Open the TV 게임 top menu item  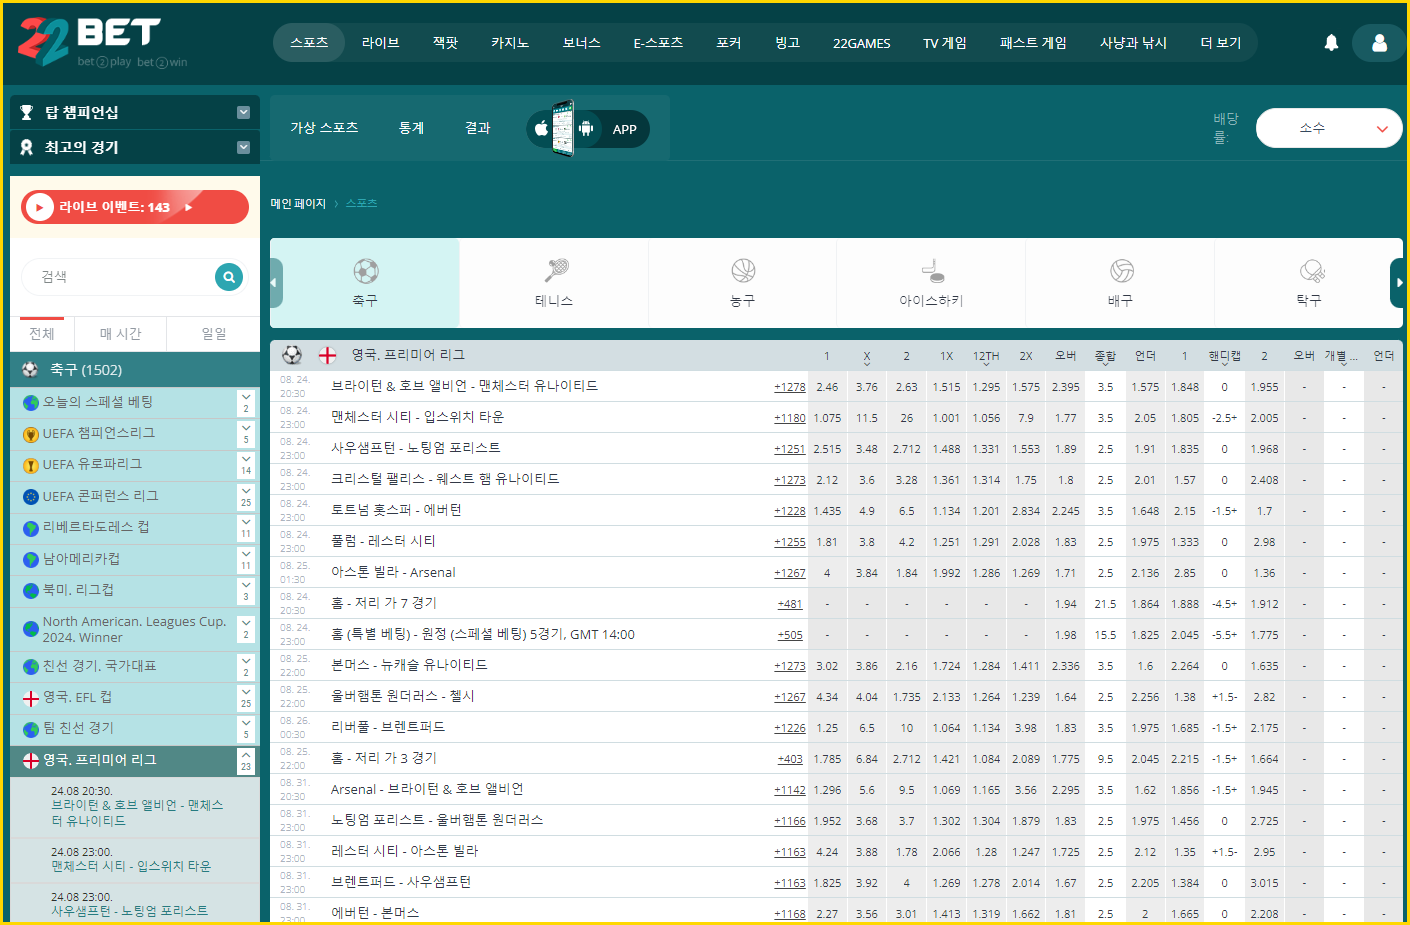(944, 43)
